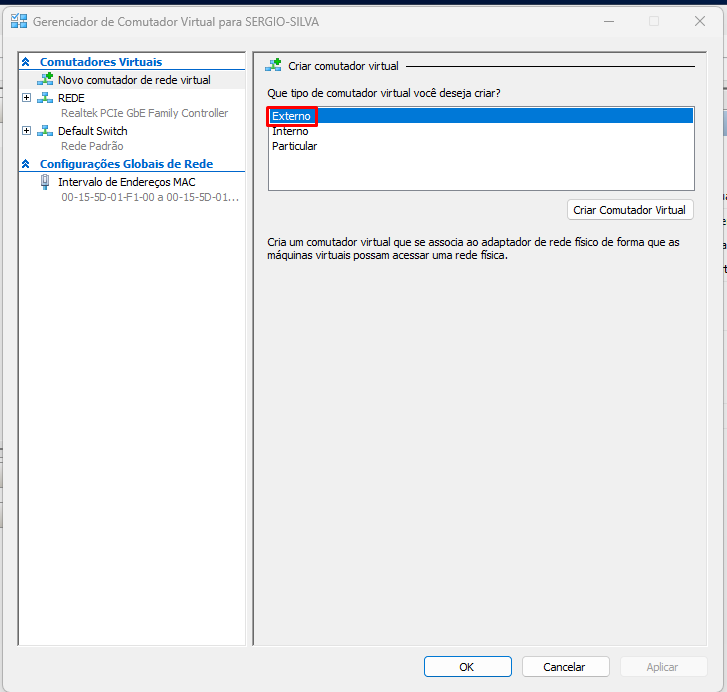Click the Cancelar button

(x=564, y=667)
